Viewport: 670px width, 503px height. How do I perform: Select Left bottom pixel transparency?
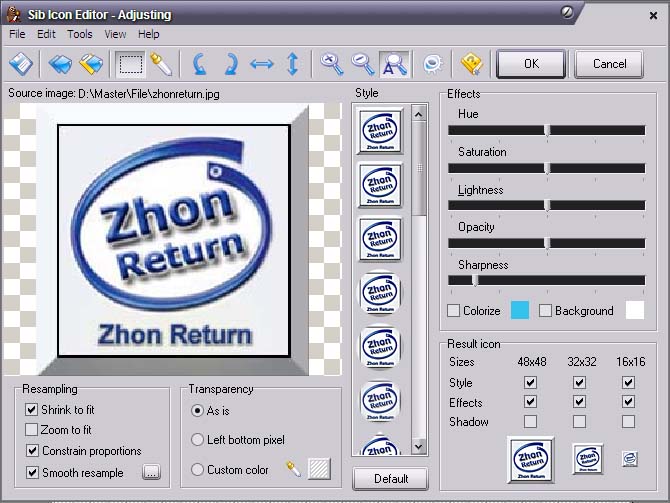(x=197, y=440)
